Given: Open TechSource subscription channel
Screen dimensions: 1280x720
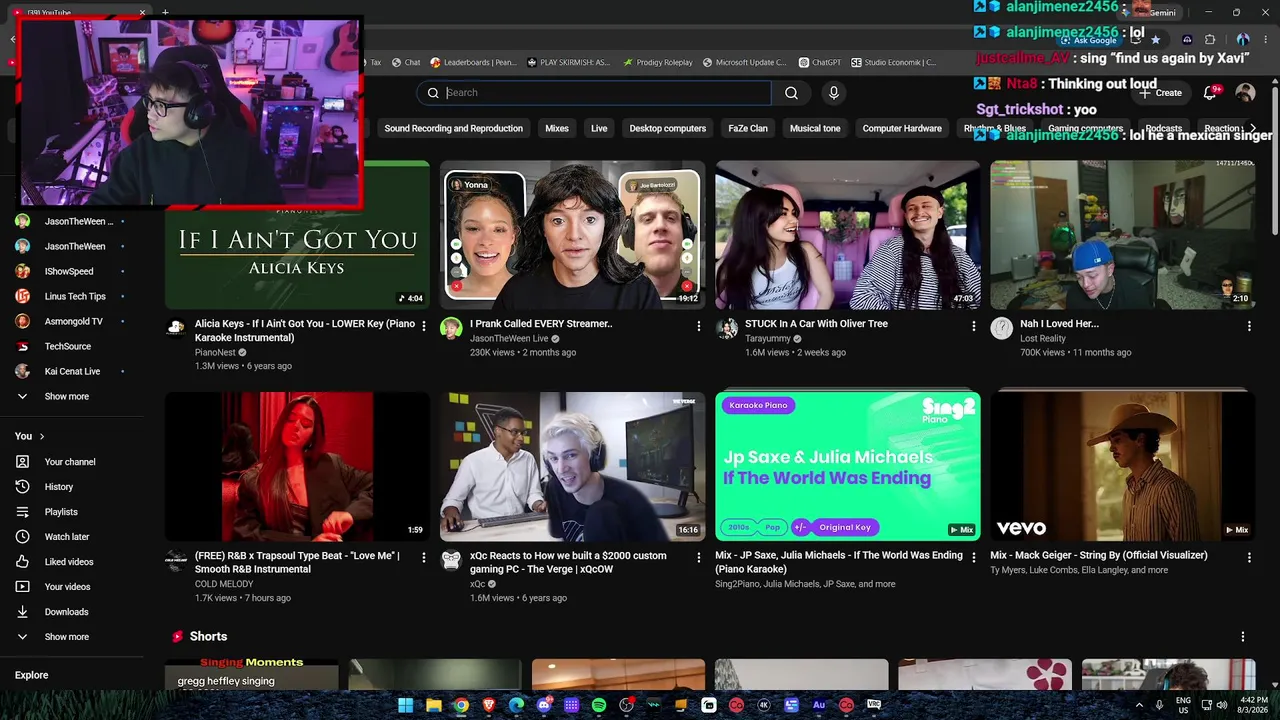Looking at the screenshot, I should tap(68, 347).
